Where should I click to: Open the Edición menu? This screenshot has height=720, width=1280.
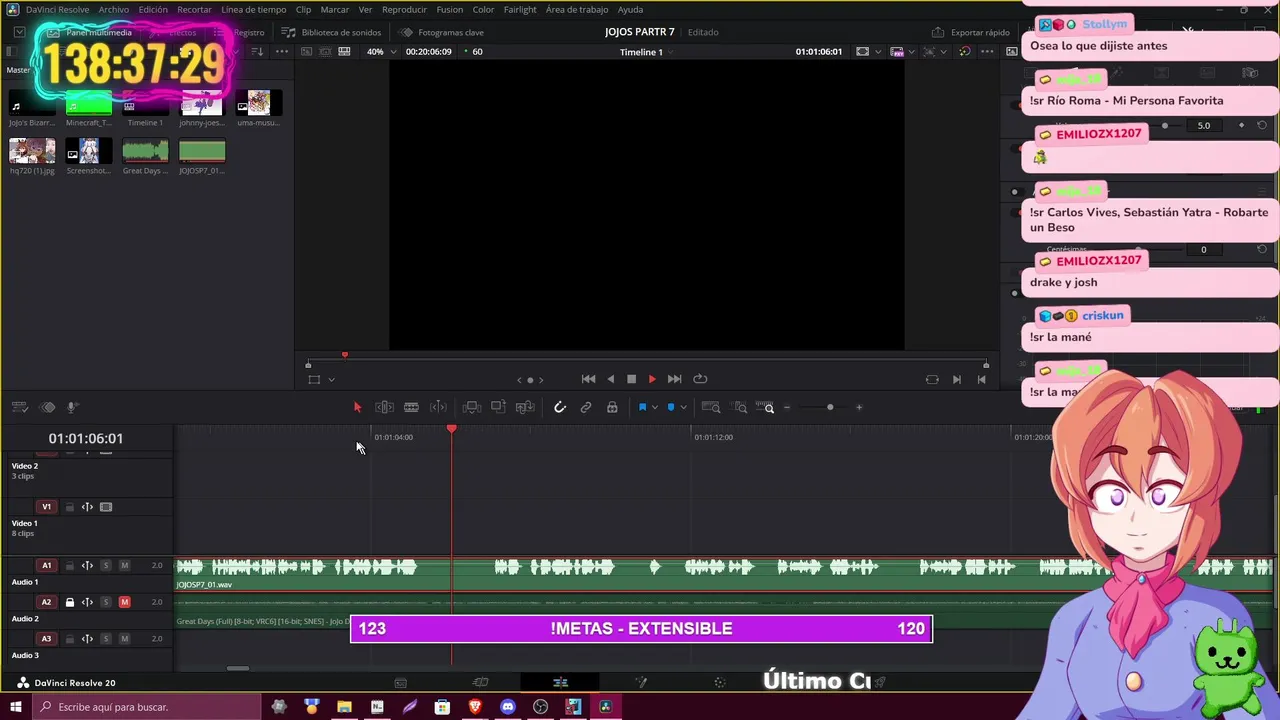click(x=153, y=9)
